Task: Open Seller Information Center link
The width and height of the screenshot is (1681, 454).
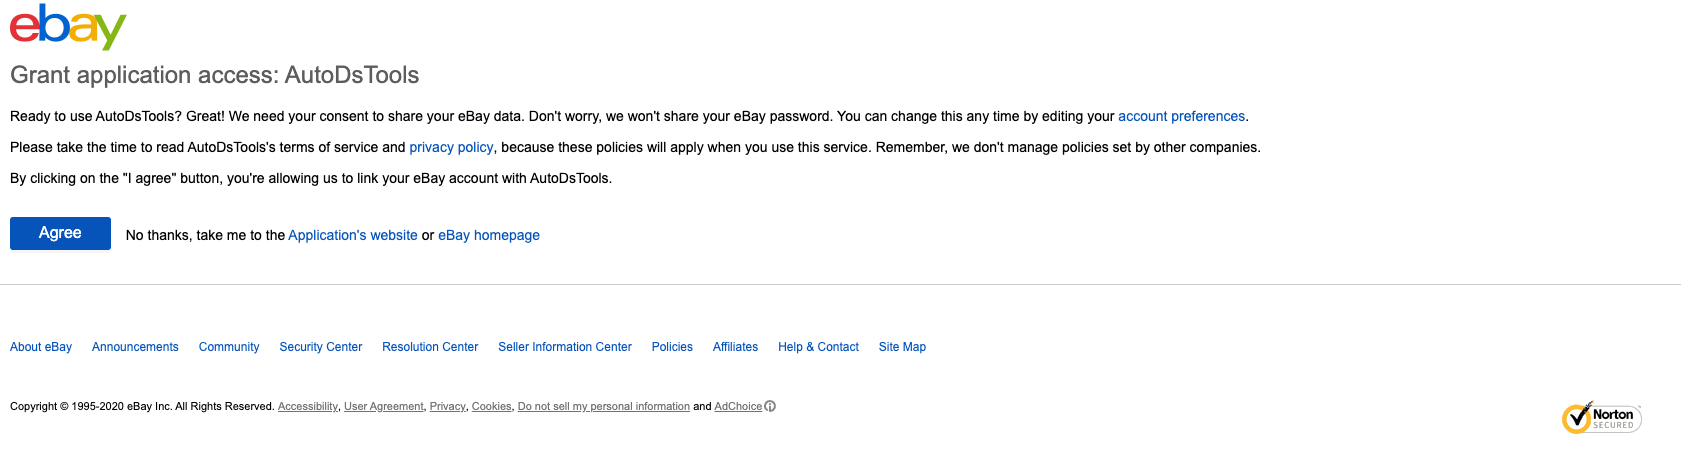Action: [x=565, y=347]
